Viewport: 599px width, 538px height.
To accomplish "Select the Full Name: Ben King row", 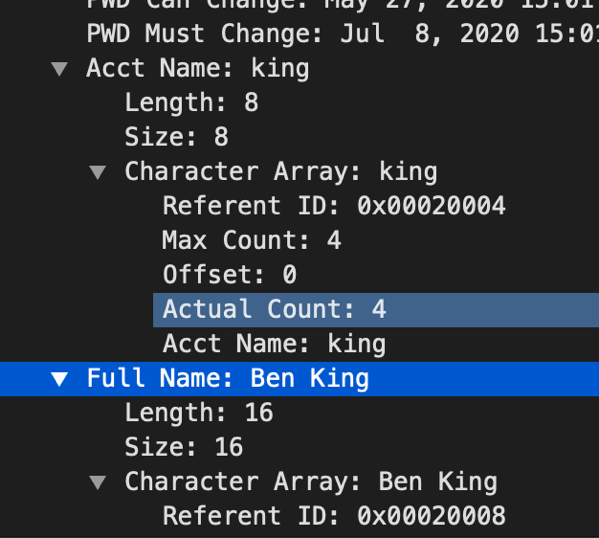I will click(300, 379).
